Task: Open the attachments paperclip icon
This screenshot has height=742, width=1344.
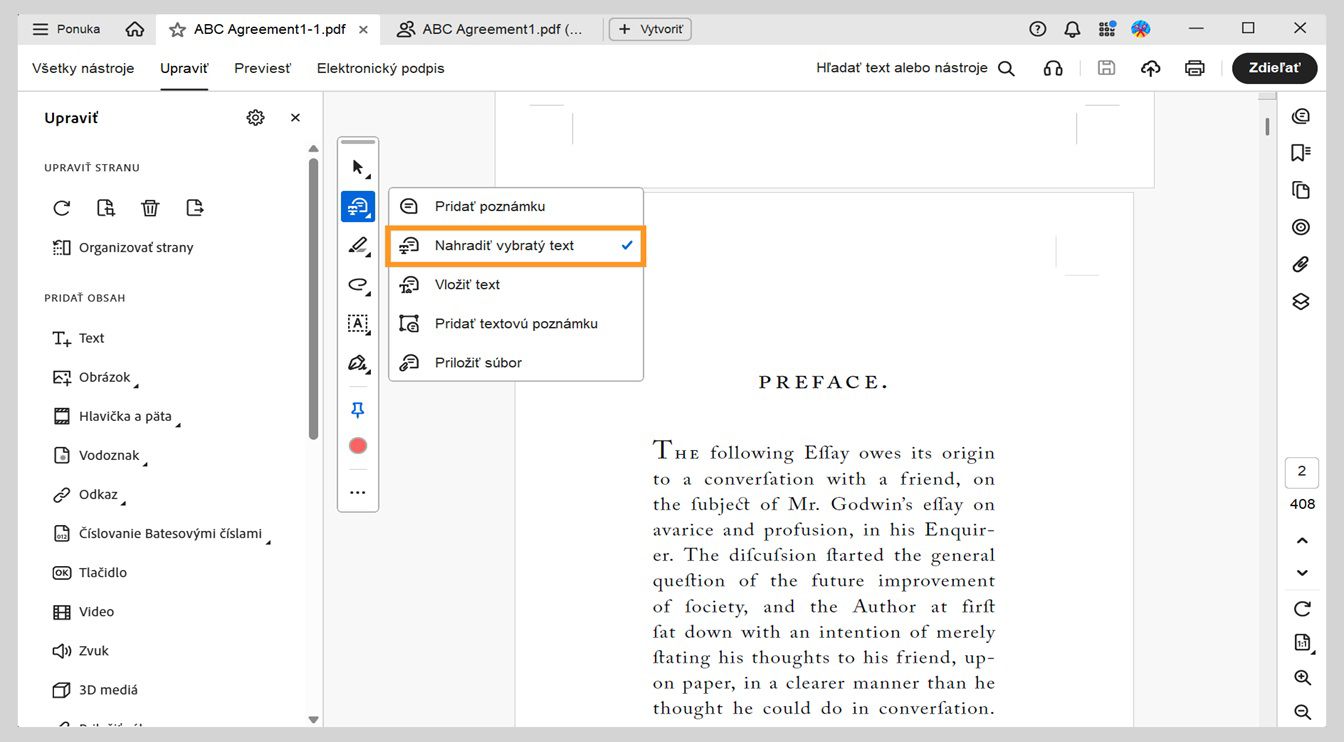Action: (1301, 264)
